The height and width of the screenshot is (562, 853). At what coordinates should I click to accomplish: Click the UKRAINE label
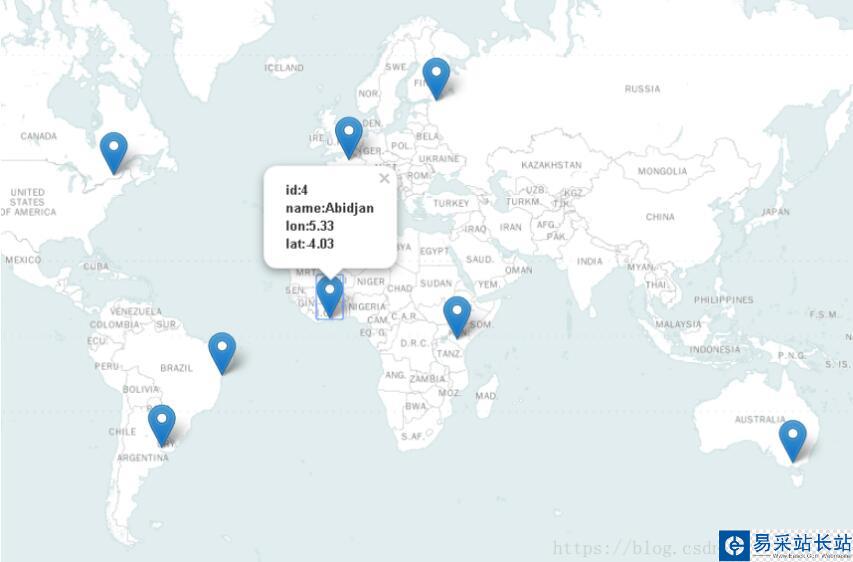tap(439, 159)
